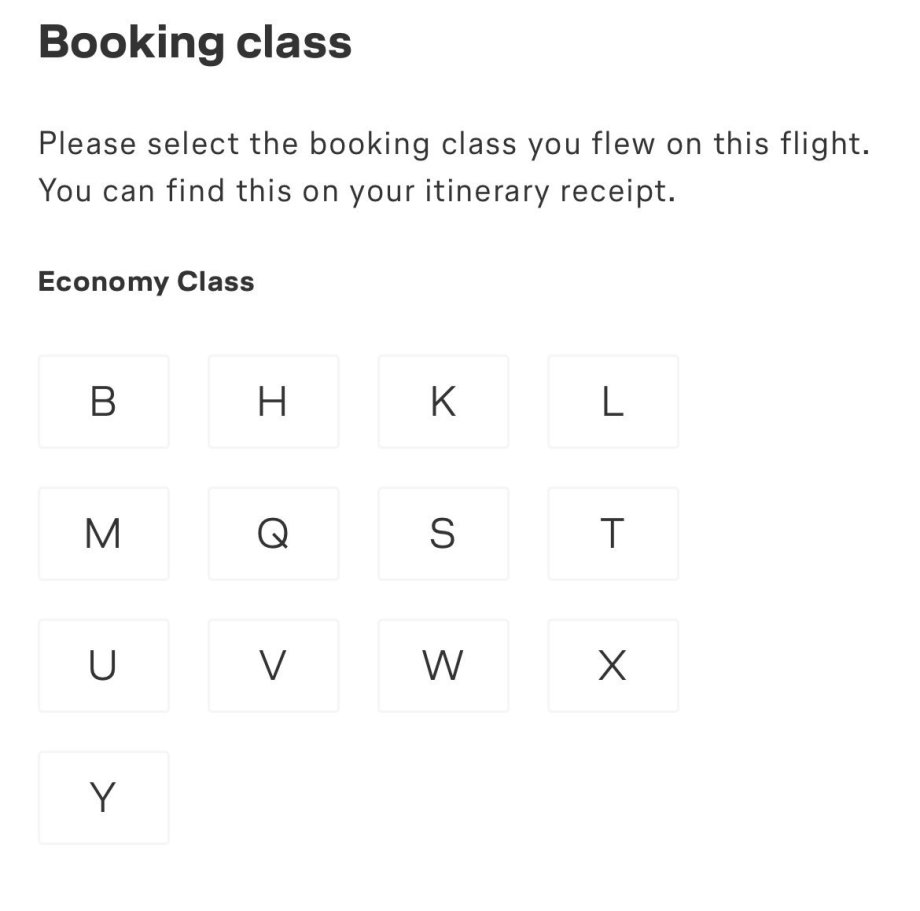920x911 pixels.
Task: Choose booking class T
Action: [x=613, y=533]
